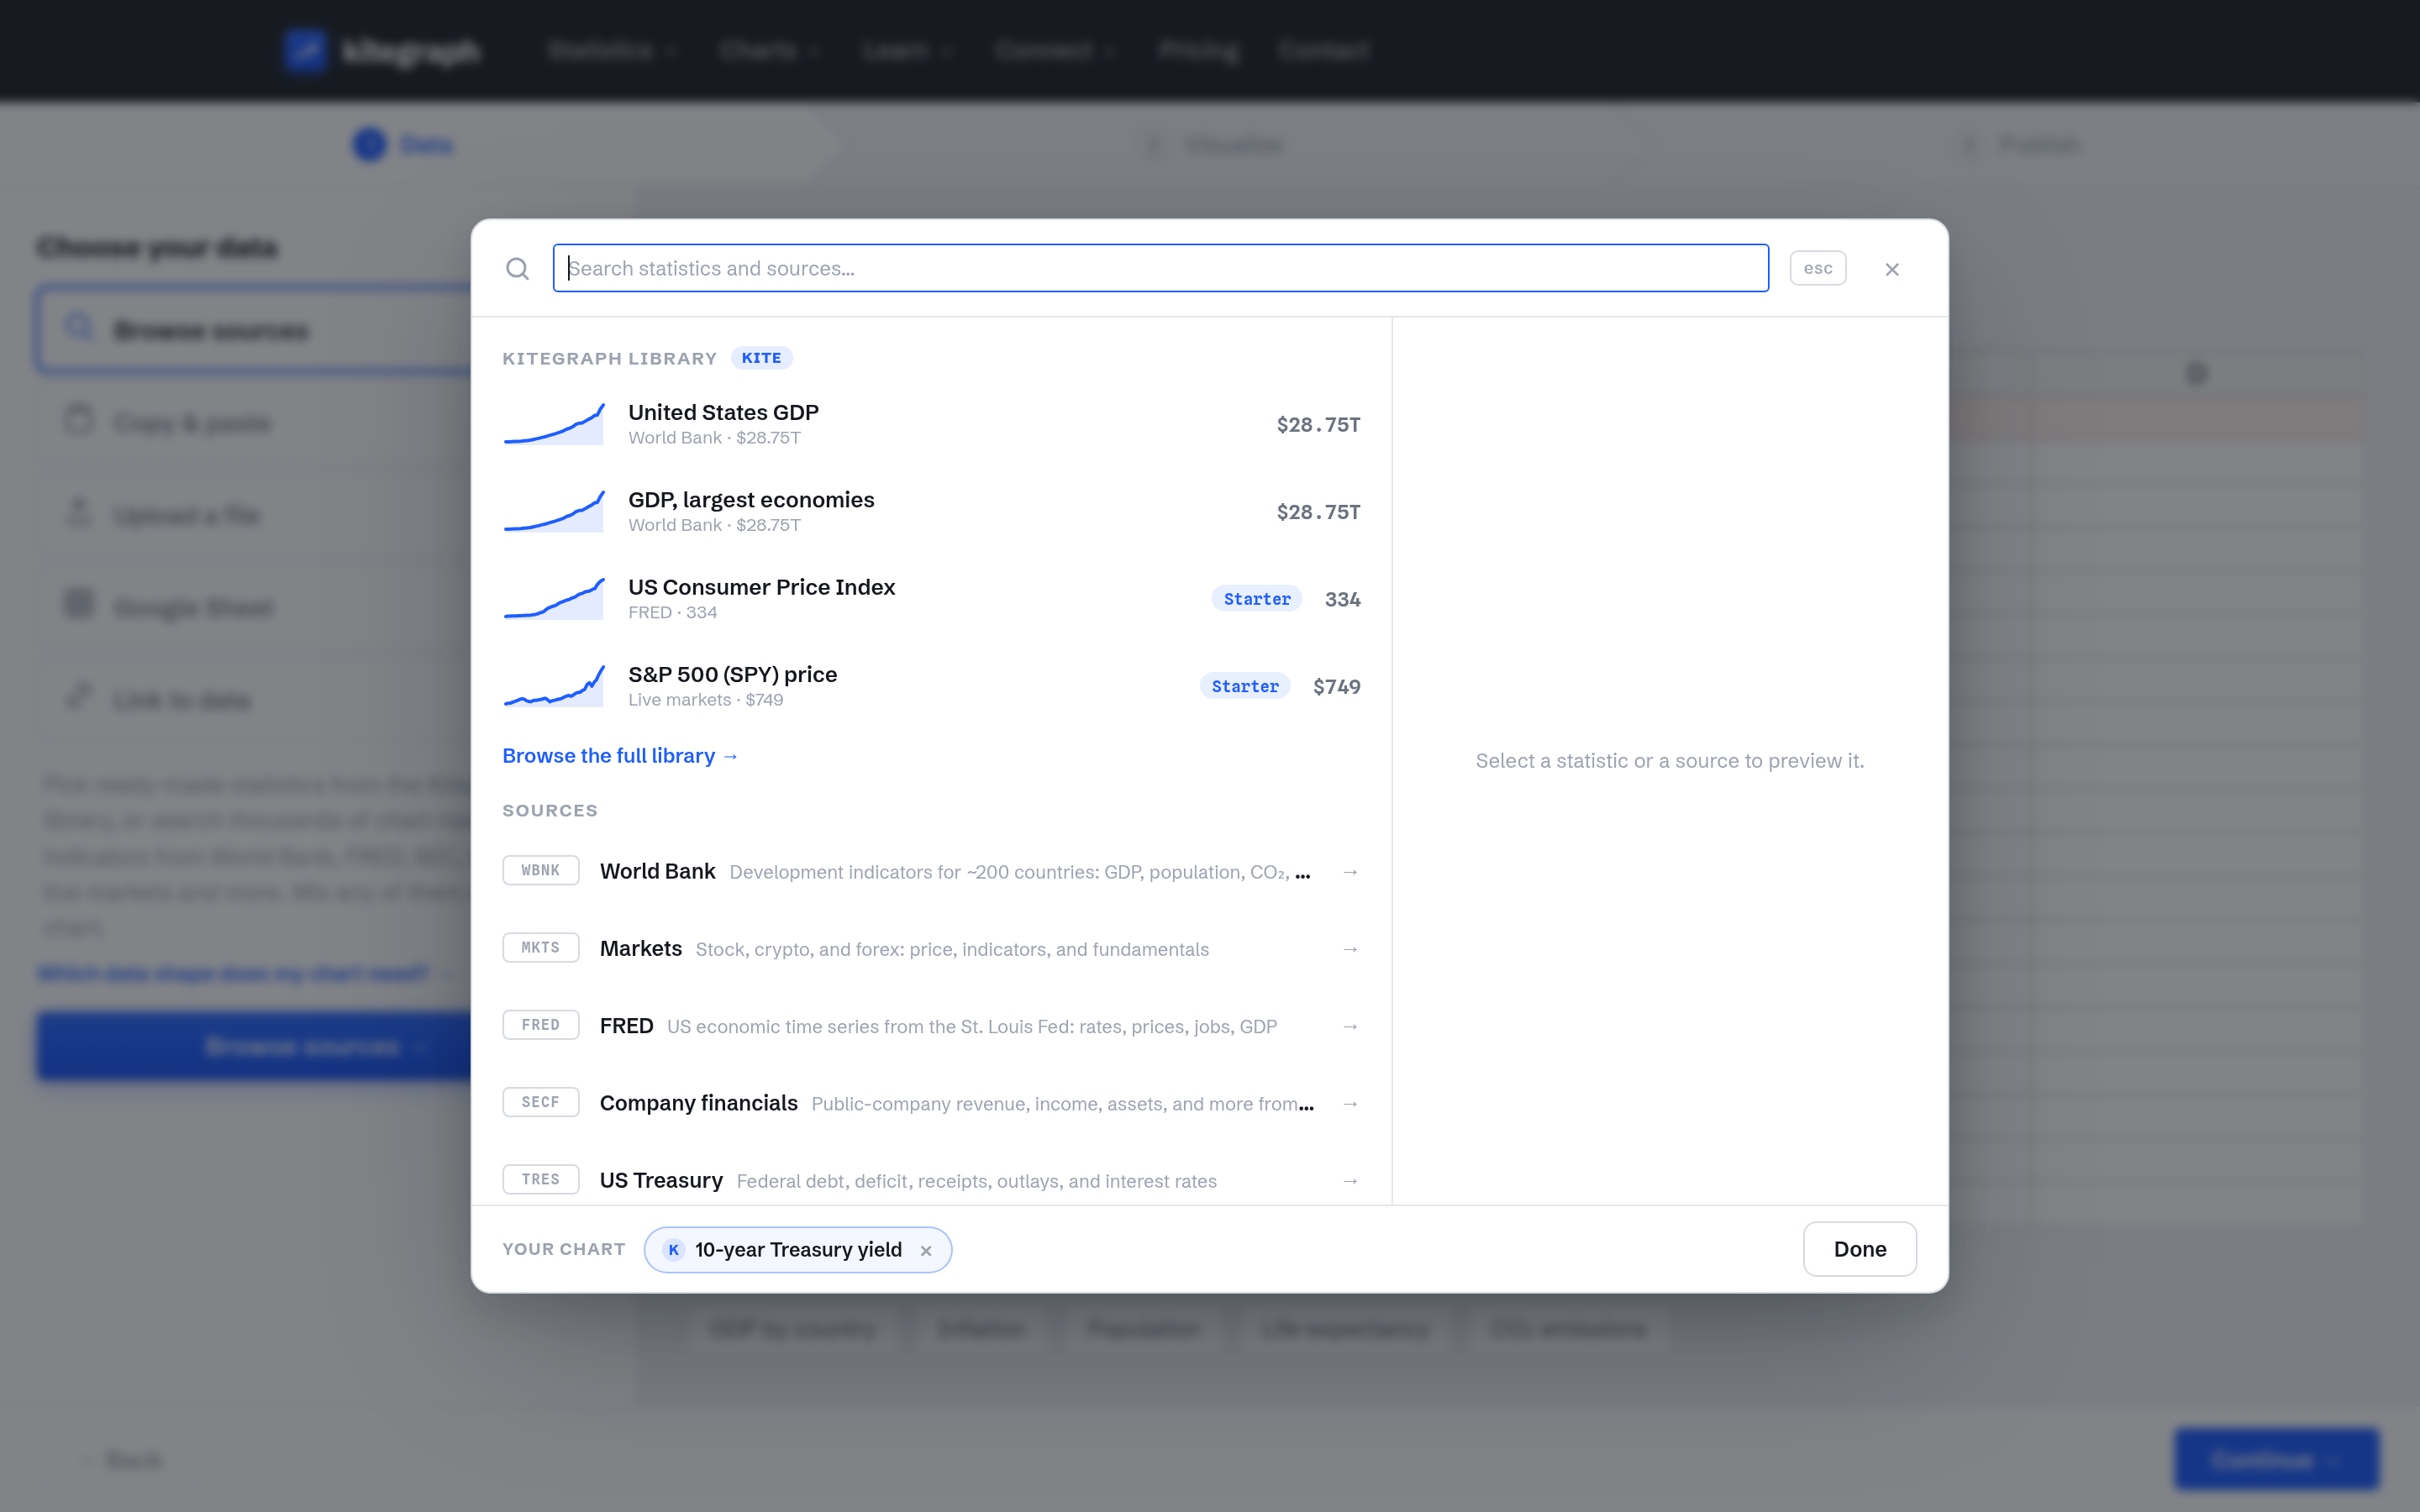Click the KITE library badge

coord(761,358)
